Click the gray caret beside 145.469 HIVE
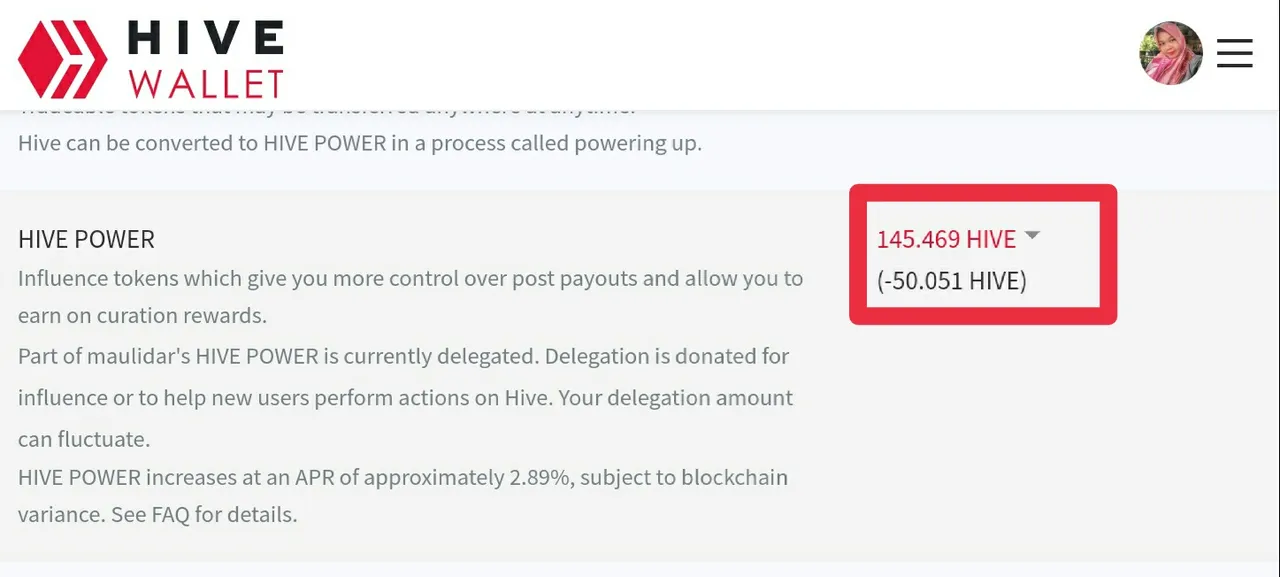The width and height of the screenshot is (1280, 577). click(1033, 236)
